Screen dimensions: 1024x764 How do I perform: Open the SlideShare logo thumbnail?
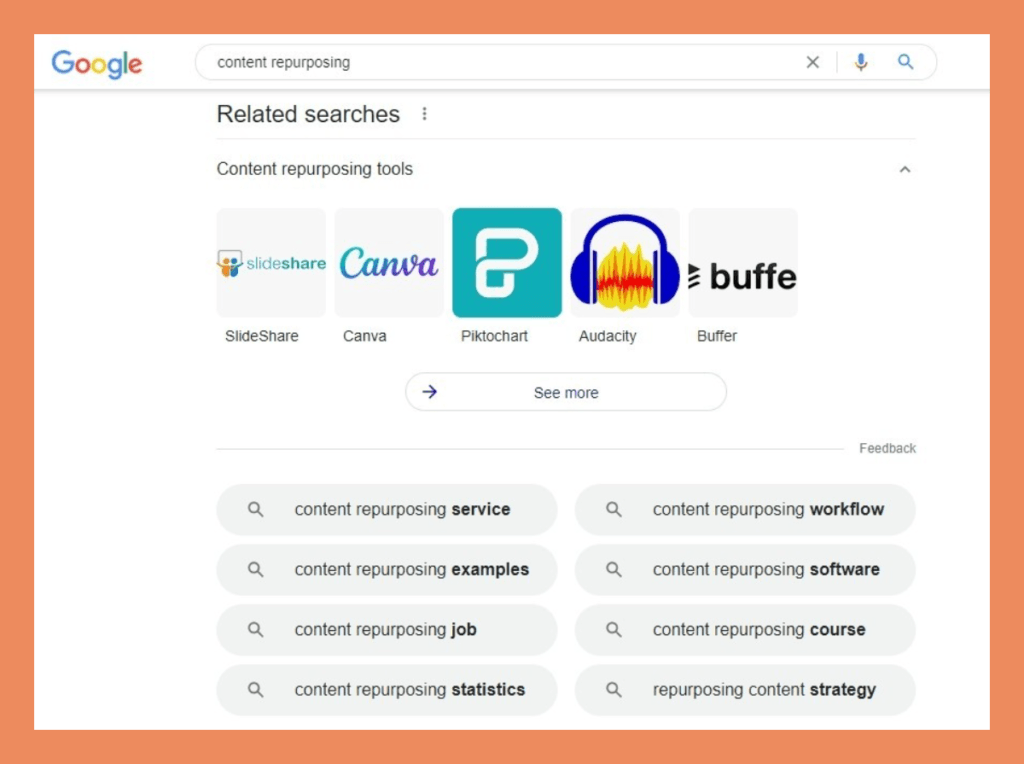(x=271, y=263)
